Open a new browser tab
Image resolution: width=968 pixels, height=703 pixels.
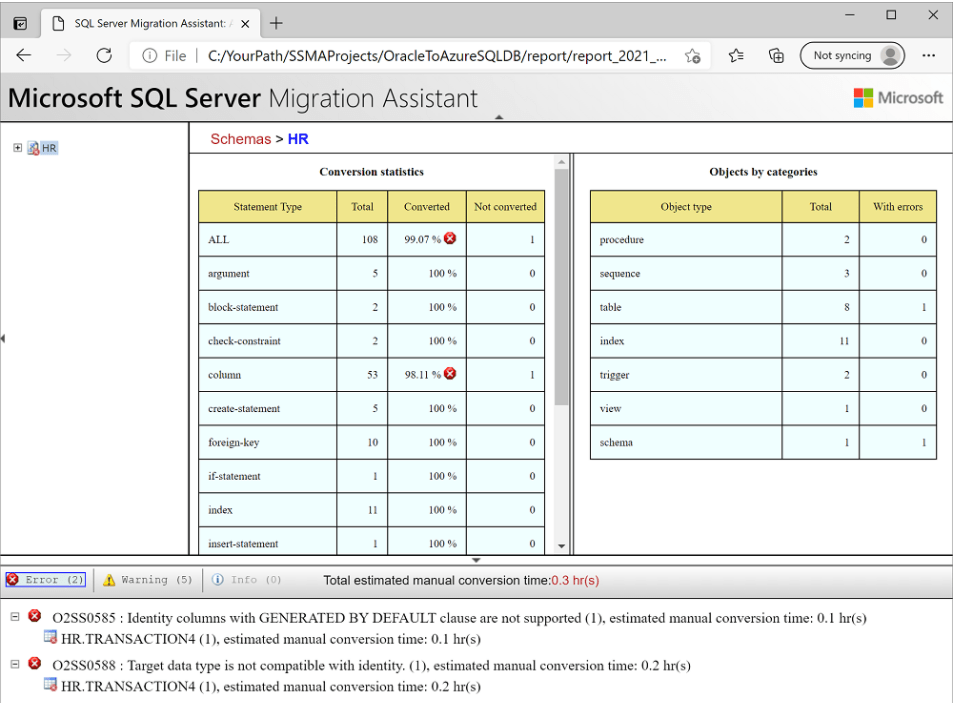pos(277,23)
